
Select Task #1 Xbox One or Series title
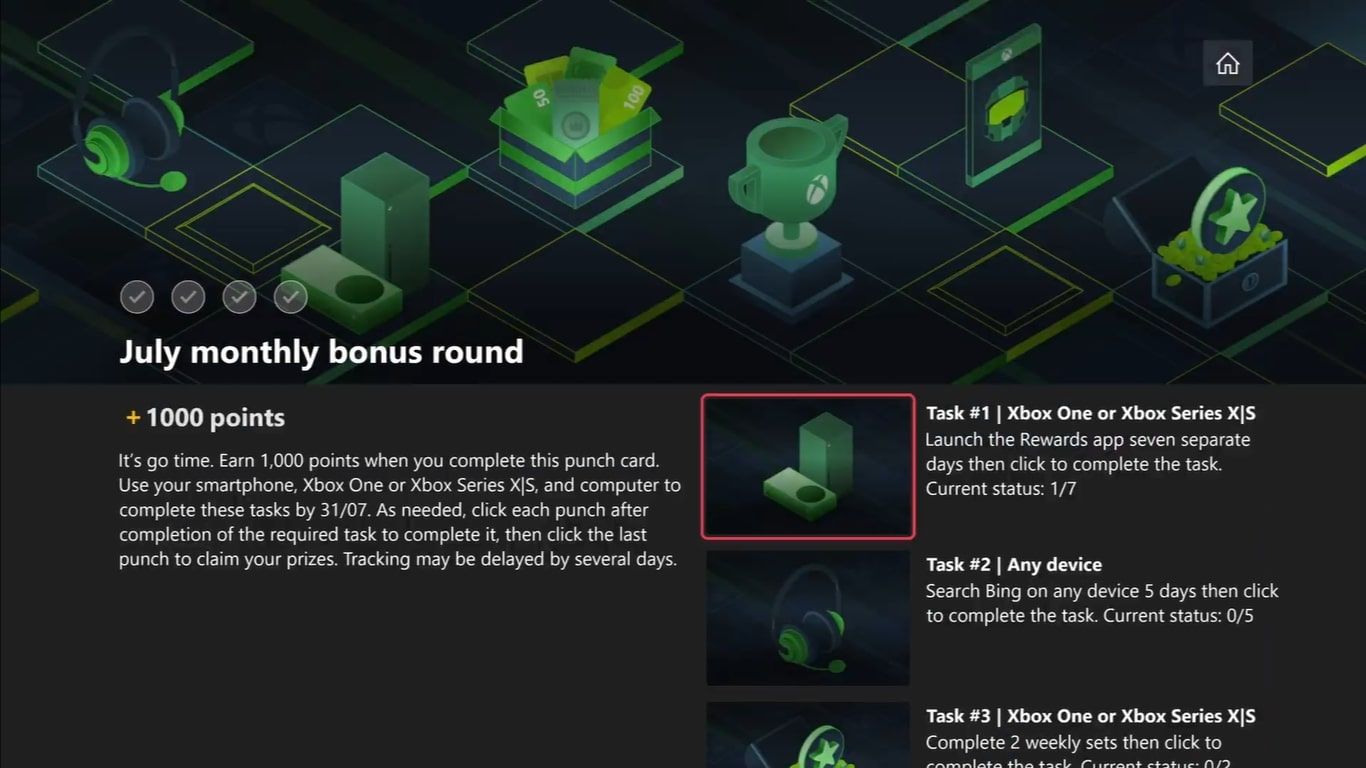click(x=1091, y=413)
